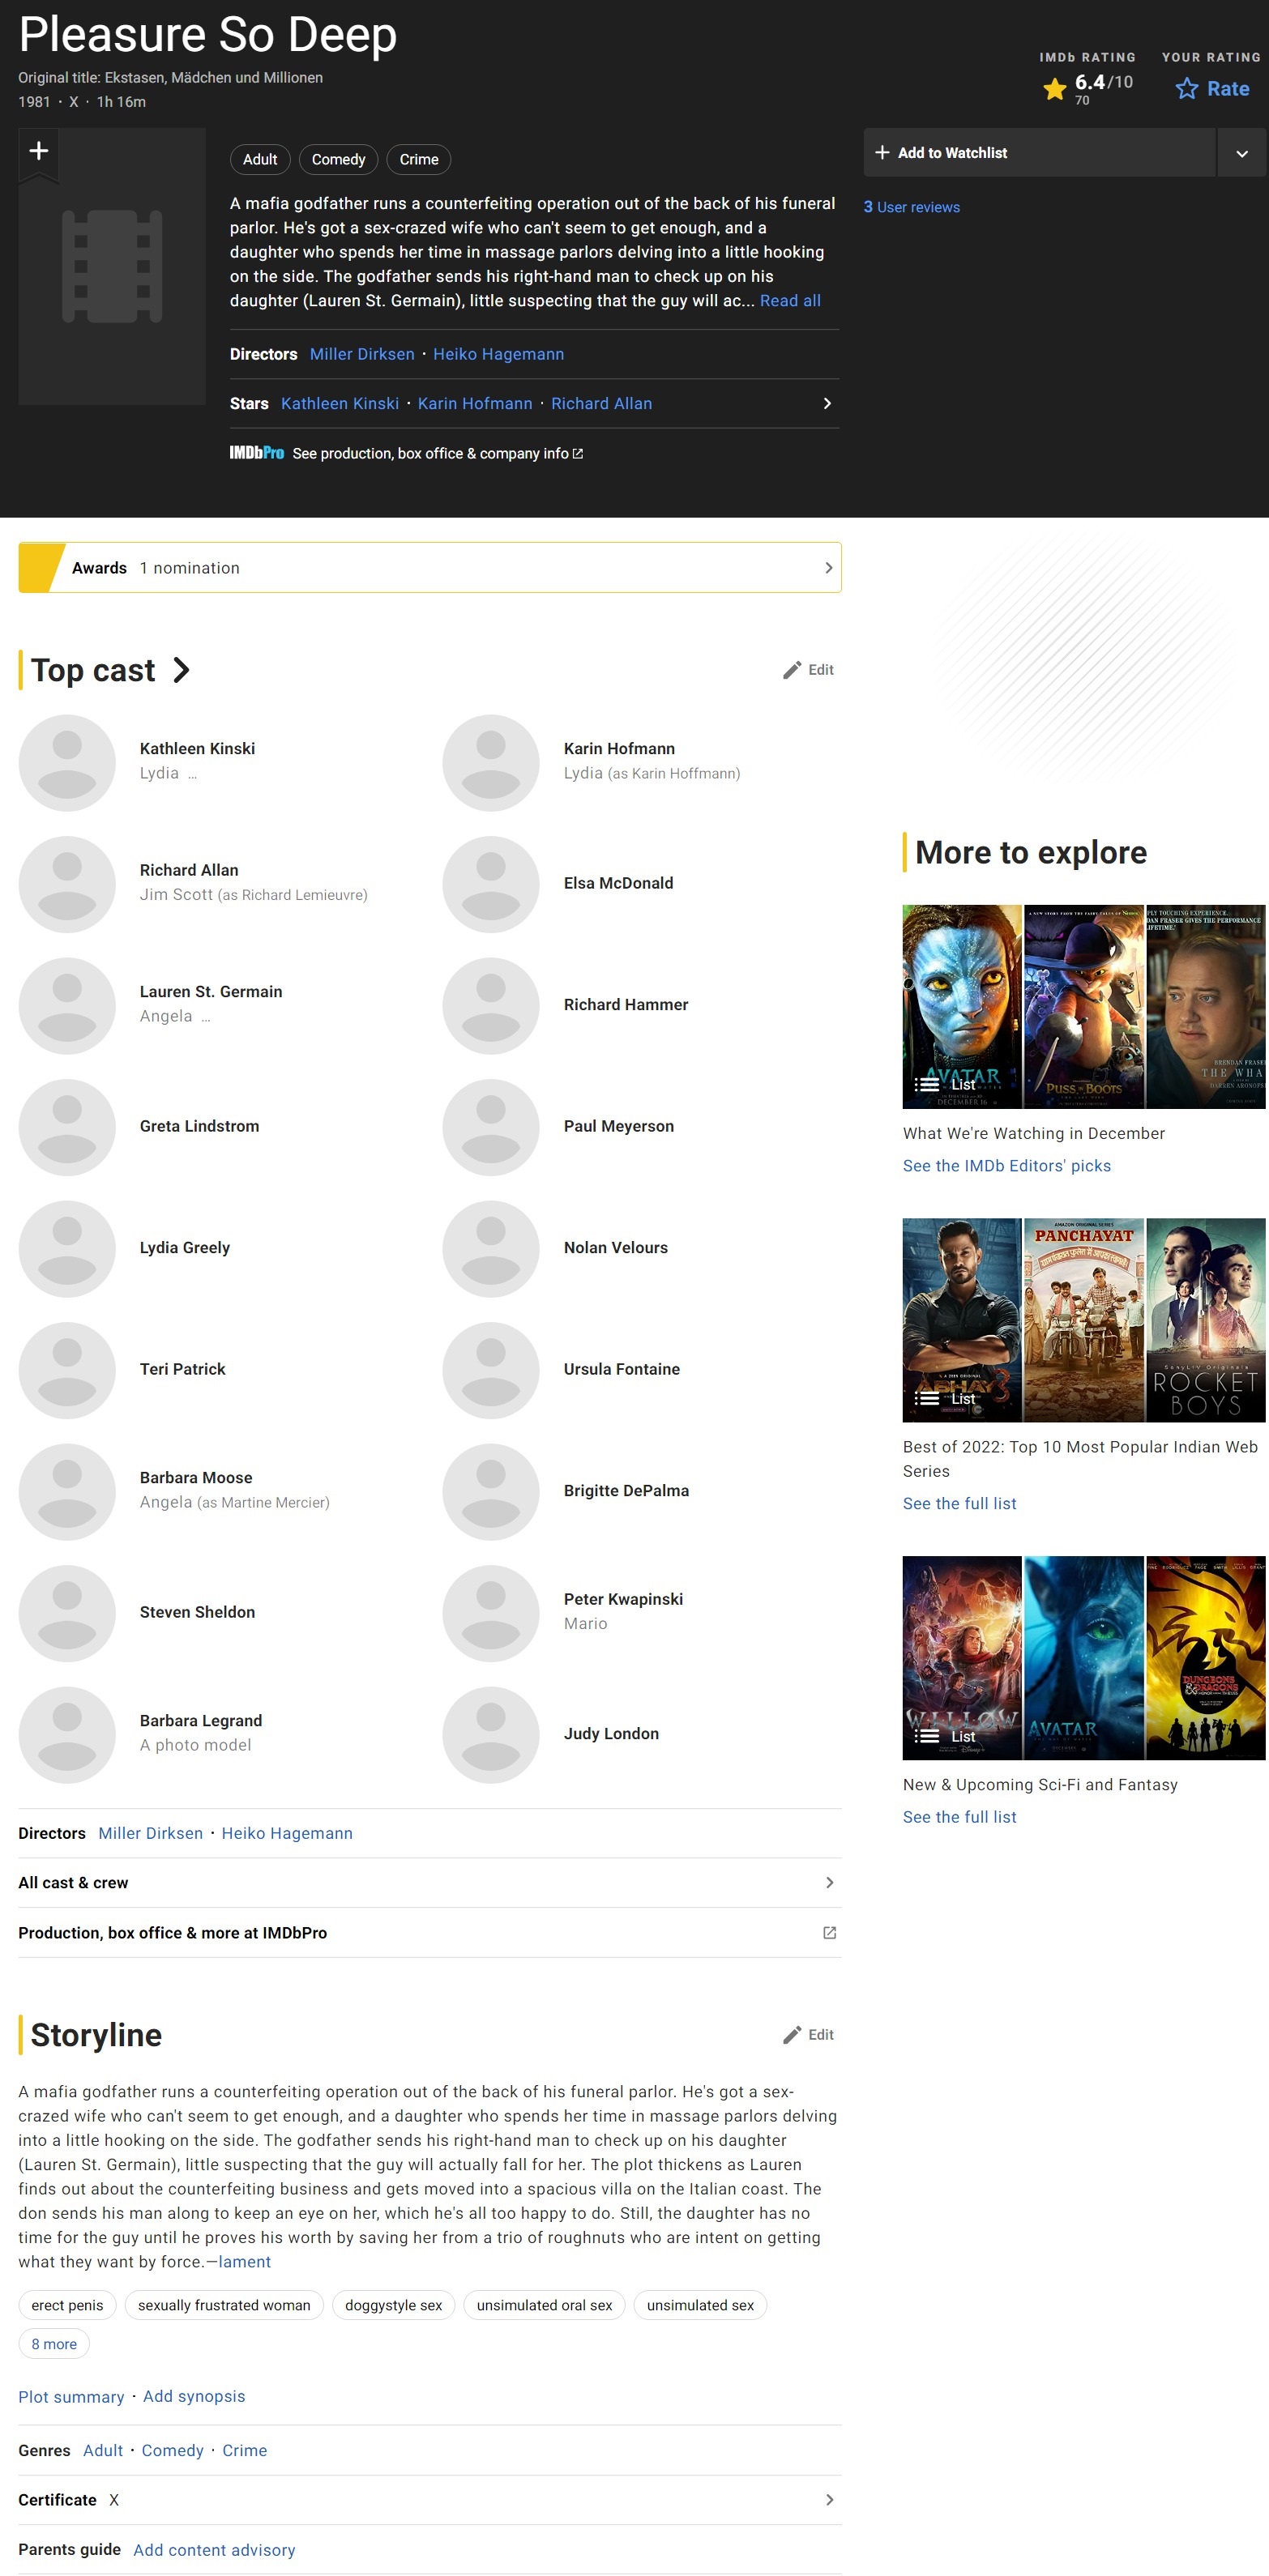Screen dimensions: 1269x2576
Task: Click external link icon on IMDbPro production row
Action: 829,1933
